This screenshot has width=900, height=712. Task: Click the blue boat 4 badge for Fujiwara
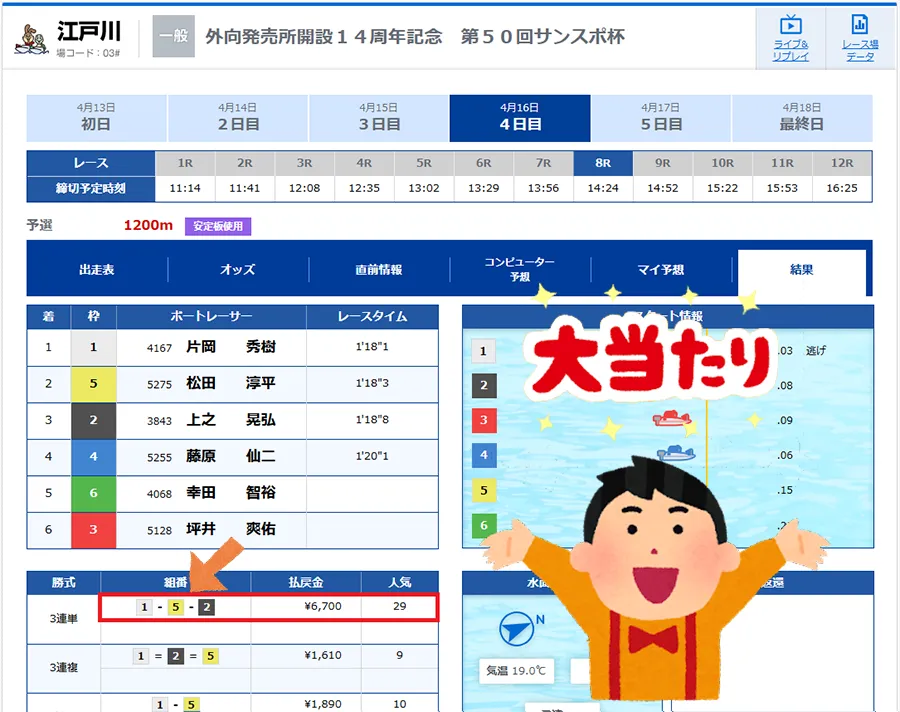(94, 457)
